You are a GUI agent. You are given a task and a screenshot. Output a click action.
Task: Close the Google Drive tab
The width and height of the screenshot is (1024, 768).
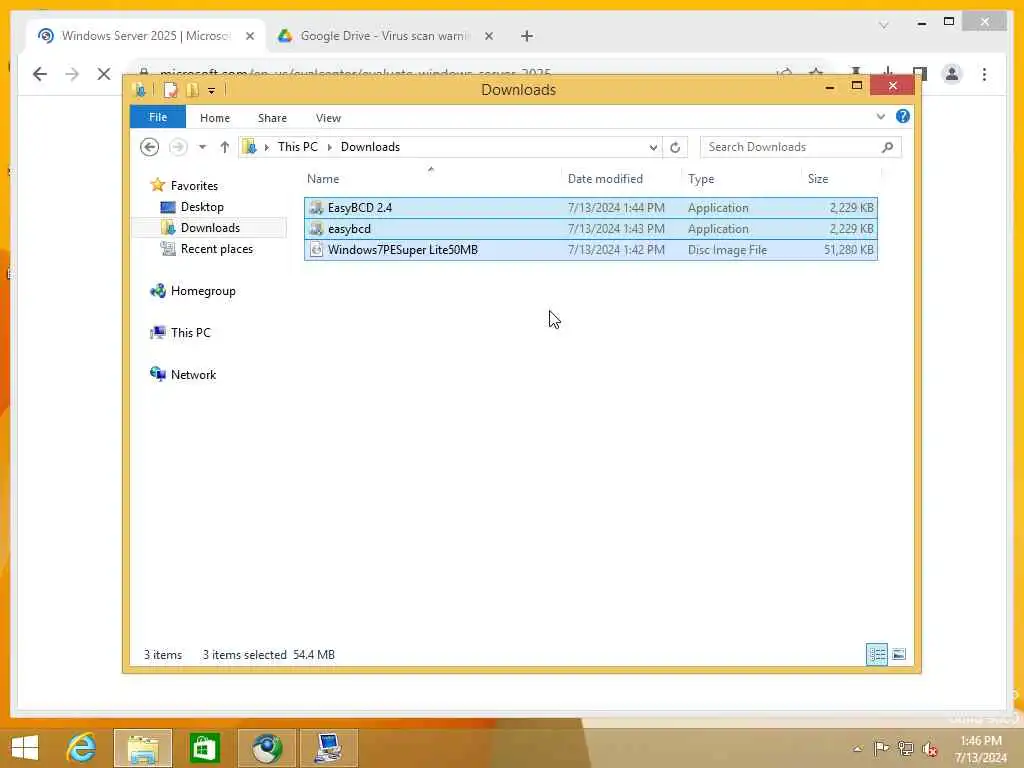[488, 37]
